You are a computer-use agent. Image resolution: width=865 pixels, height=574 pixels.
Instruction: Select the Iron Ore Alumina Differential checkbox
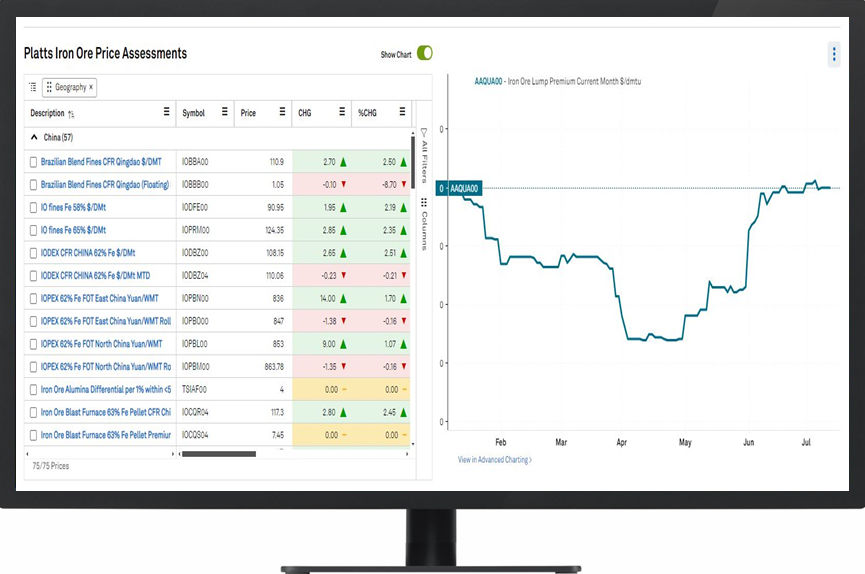[33, 389]
